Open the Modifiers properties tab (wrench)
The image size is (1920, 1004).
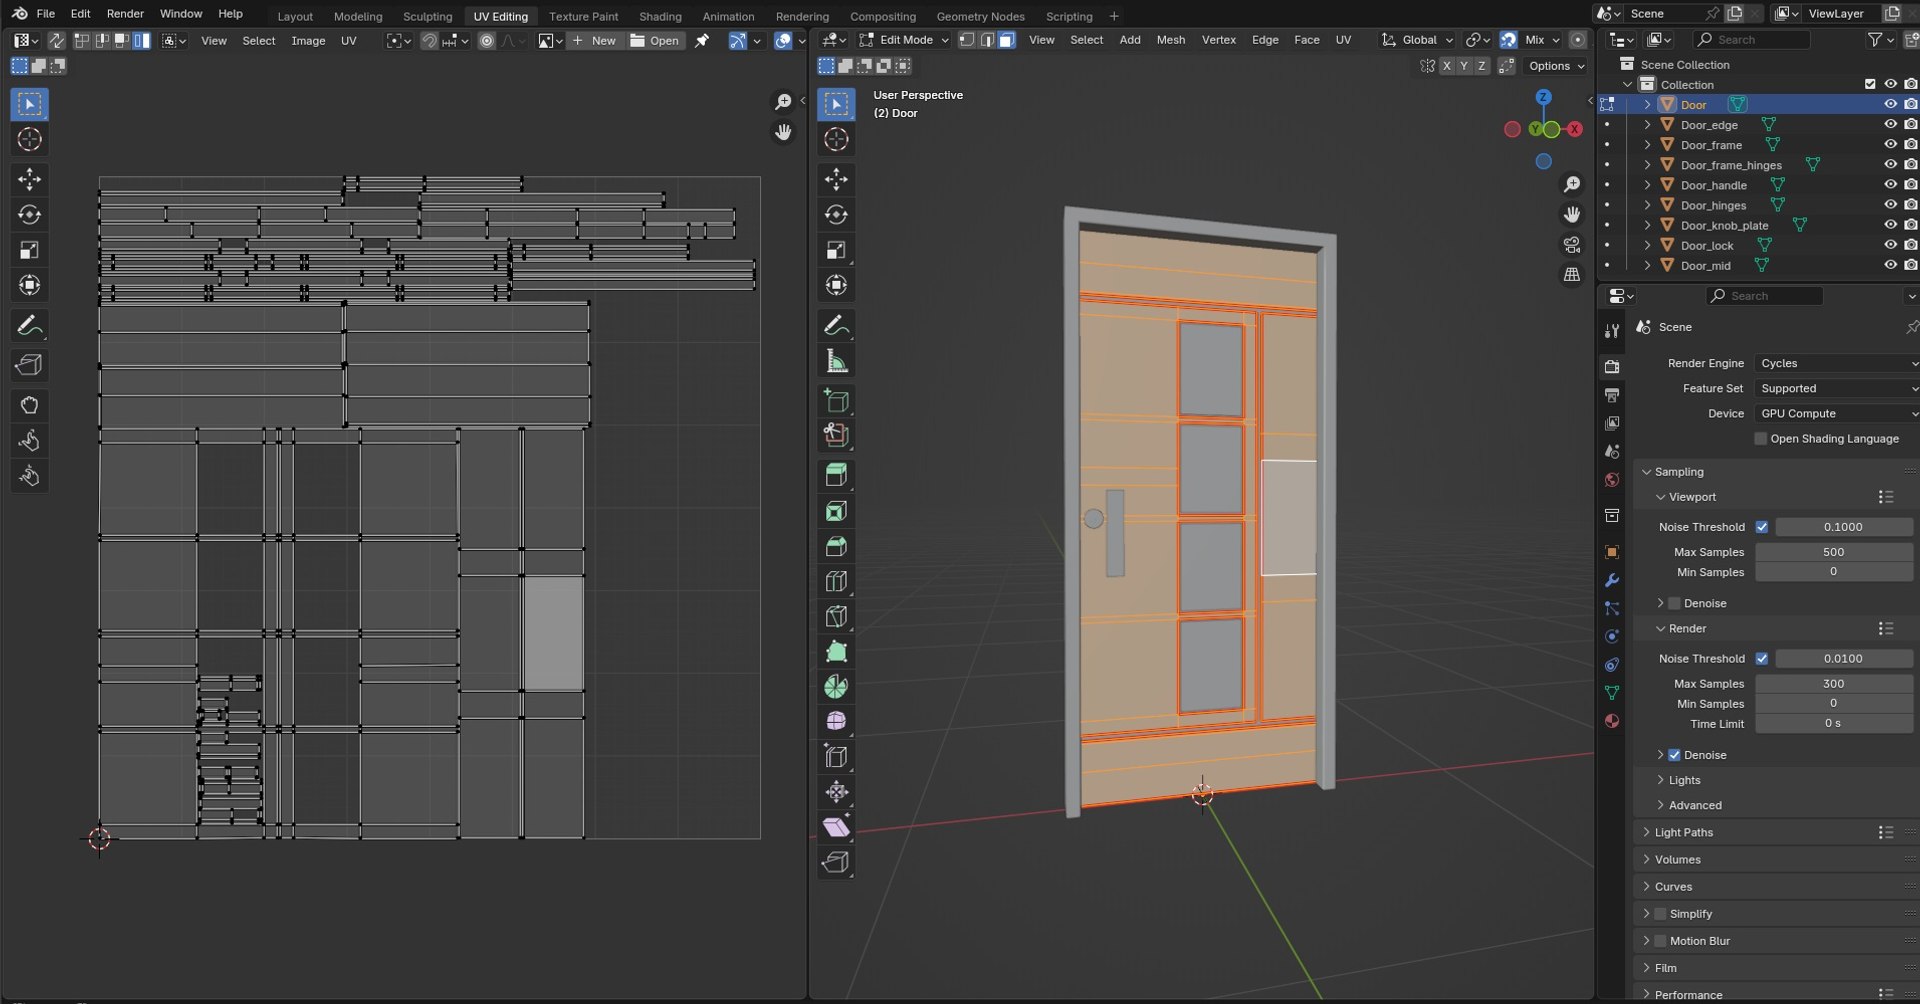pos(1612,580)
